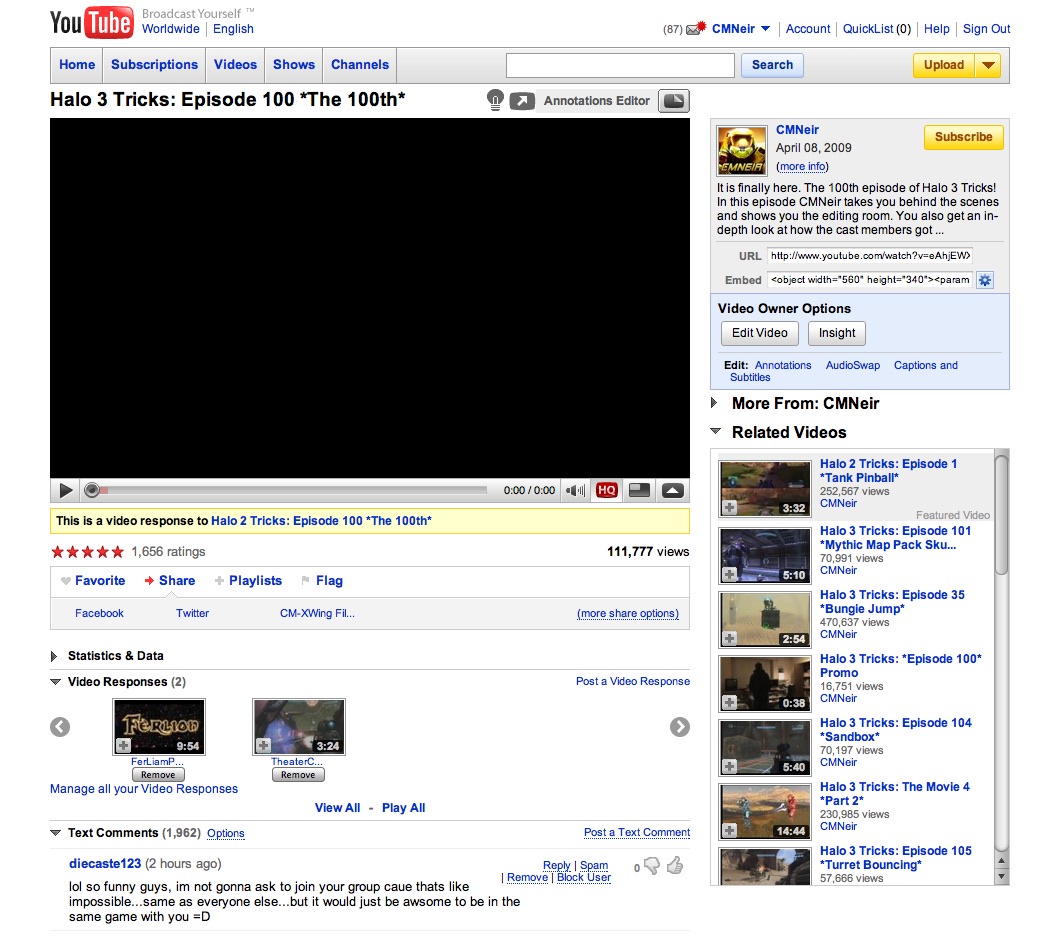Go to the Home tab
Viewport: 1062px width, 937px height.
click(x=77, y=65)
